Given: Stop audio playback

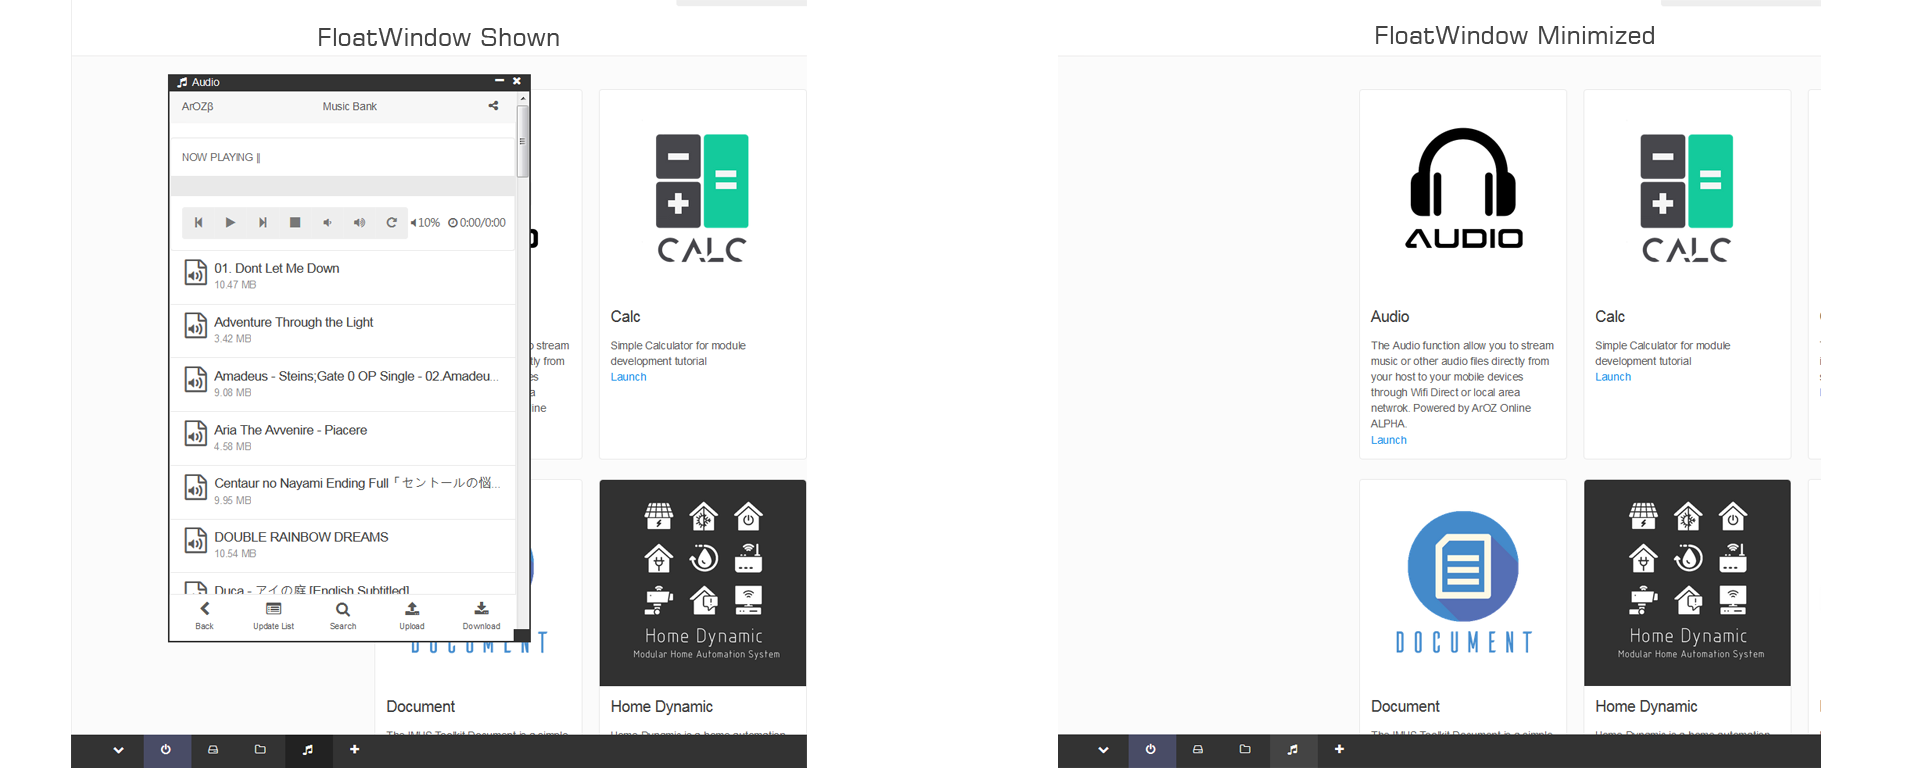Looking at the screenshot, I should (x=295, y=223).
